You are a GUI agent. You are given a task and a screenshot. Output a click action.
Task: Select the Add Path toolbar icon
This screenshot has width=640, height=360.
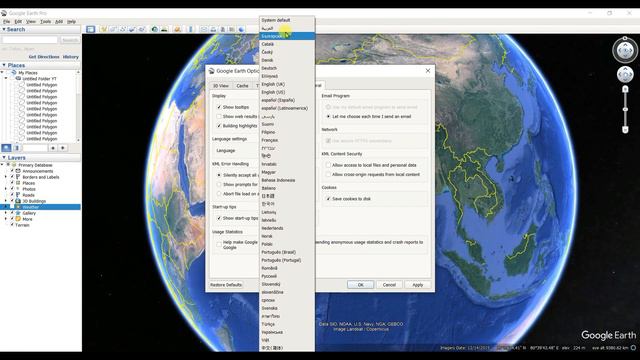tap(122, 29)
